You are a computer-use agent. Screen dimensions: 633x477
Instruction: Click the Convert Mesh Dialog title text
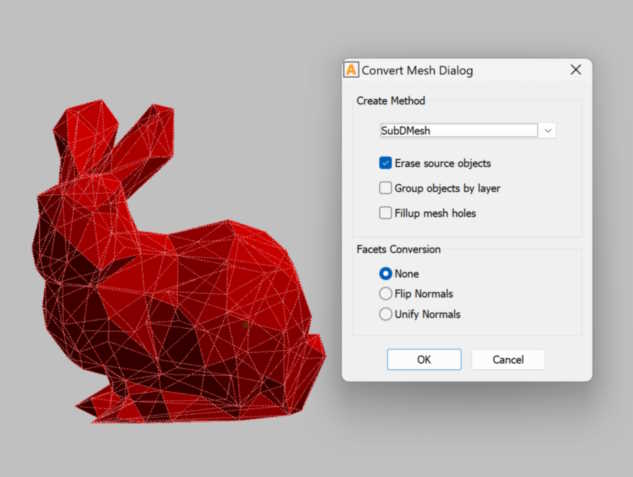point(417,71)
